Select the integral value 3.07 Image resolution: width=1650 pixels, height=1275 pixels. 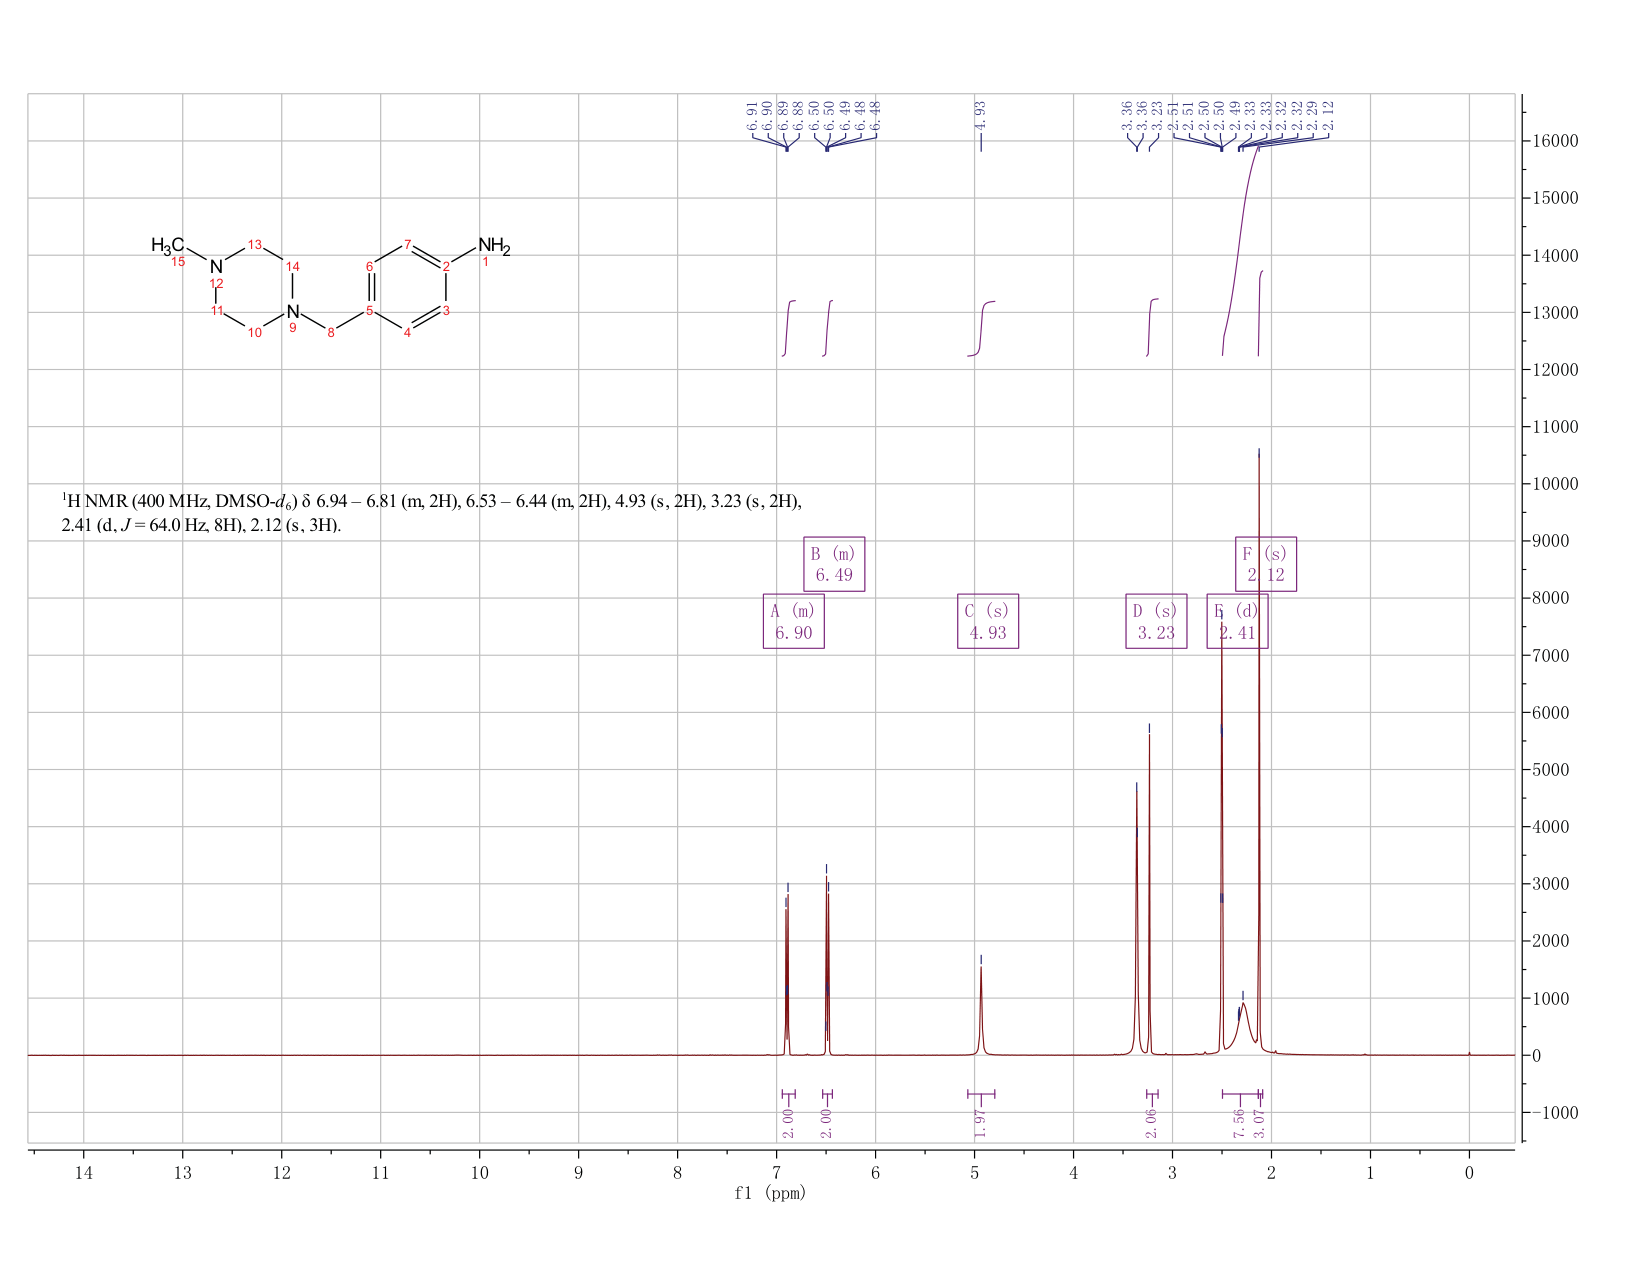[1259, 1123]
